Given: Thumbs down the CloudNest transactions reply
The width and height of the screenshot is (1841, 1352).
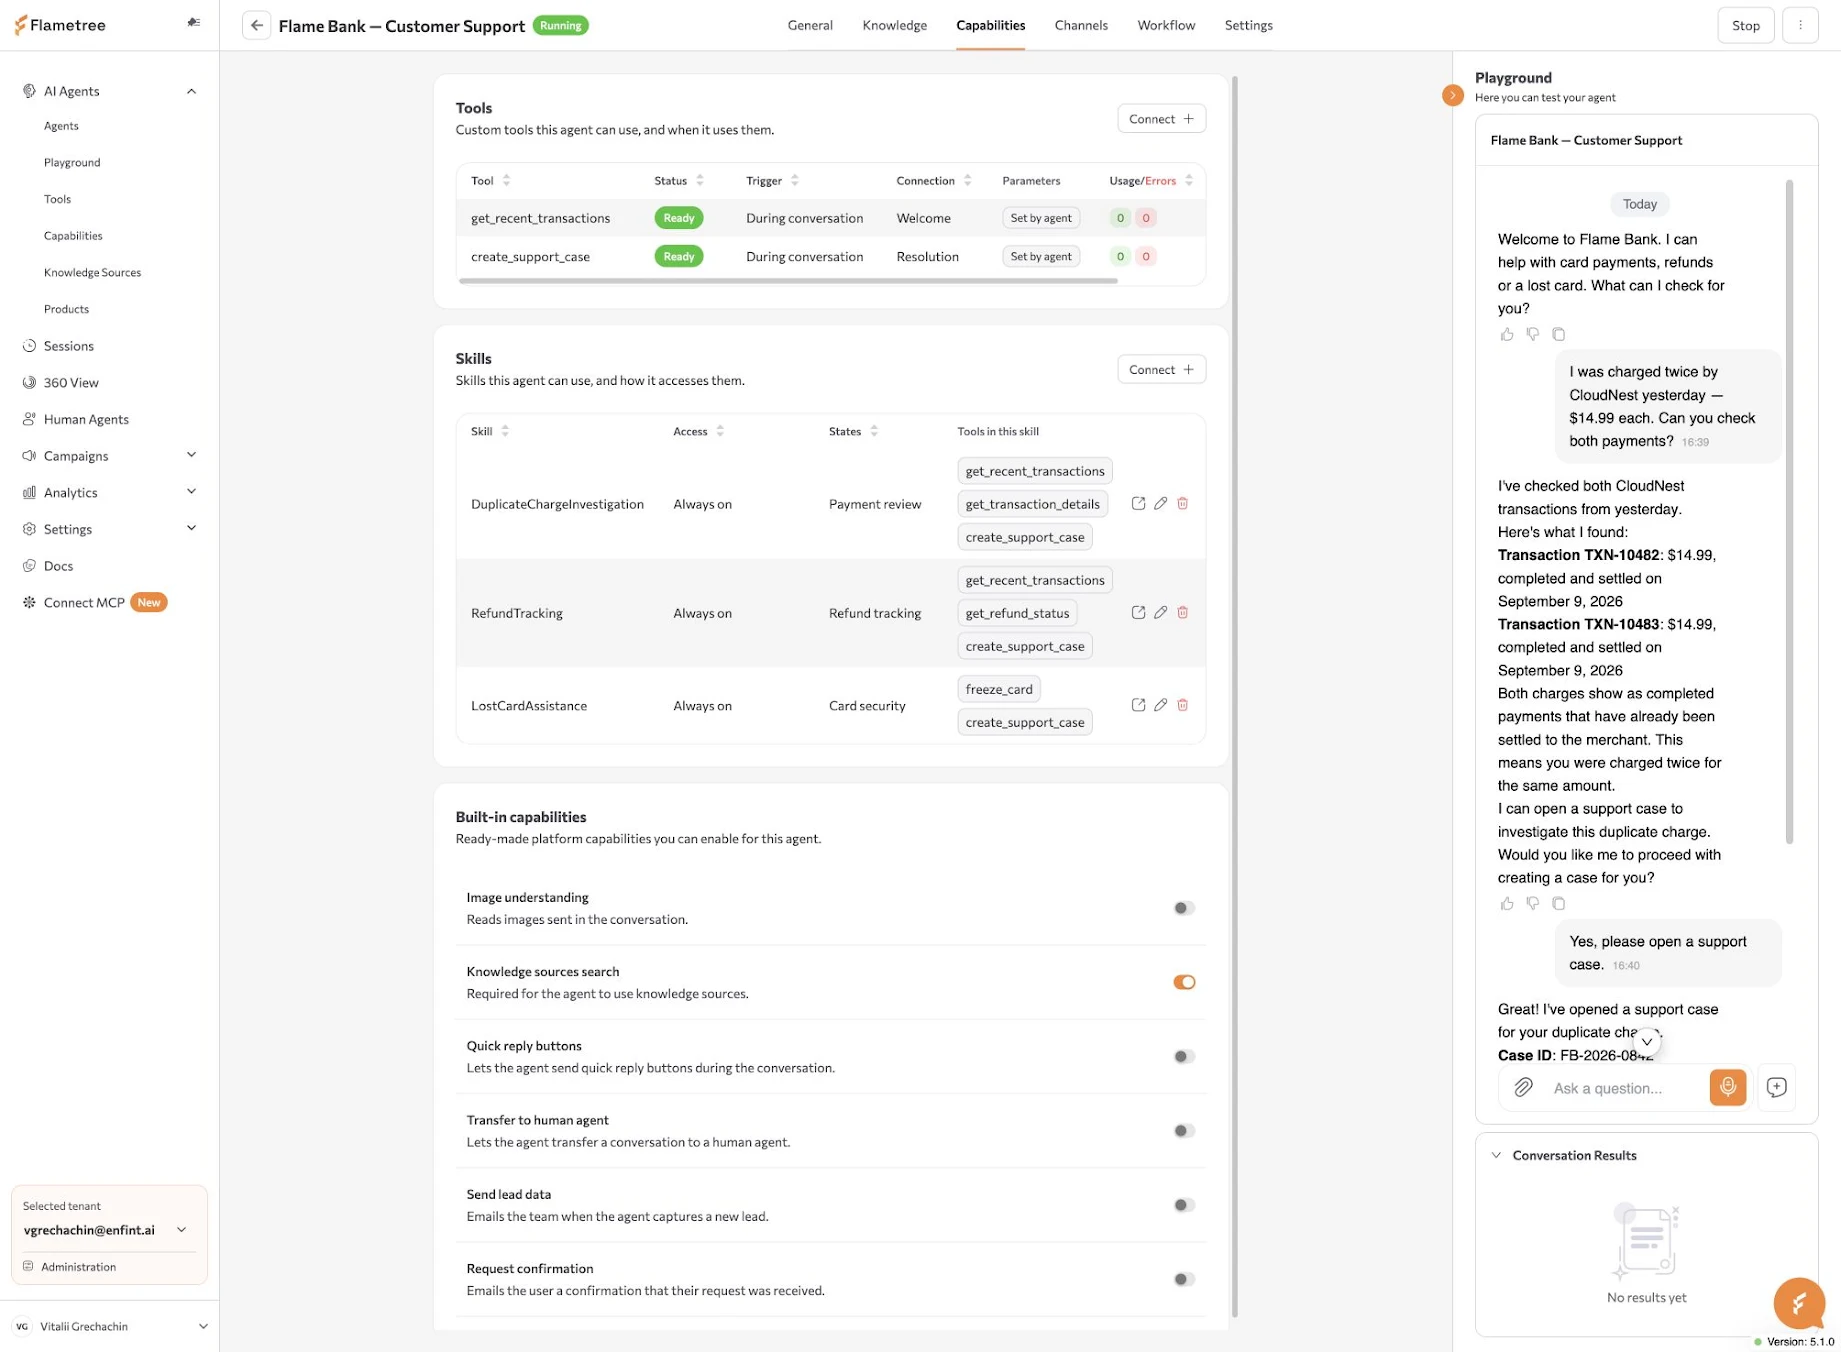Looking at the screenshot, I should pos(1532,903).
